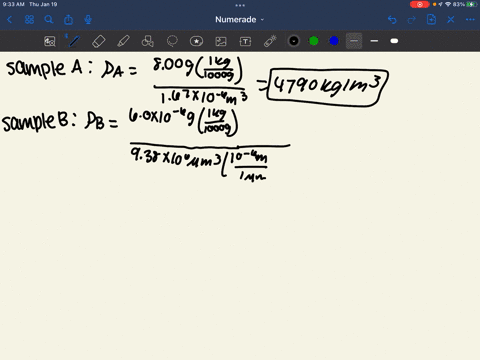Choose the green pen color
480x360 pixels.
click(314, 41)
